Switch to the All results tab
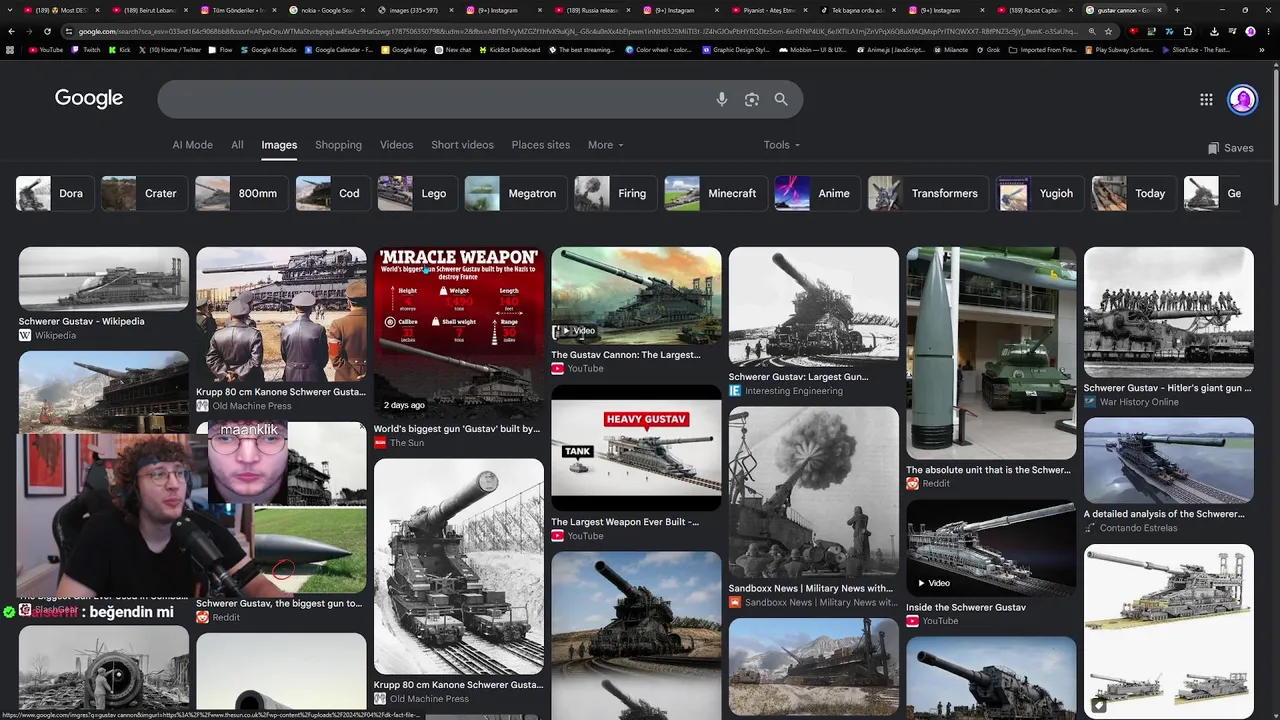The width and height of the screenshot is (1280, 720). click(x=237, y=145)
